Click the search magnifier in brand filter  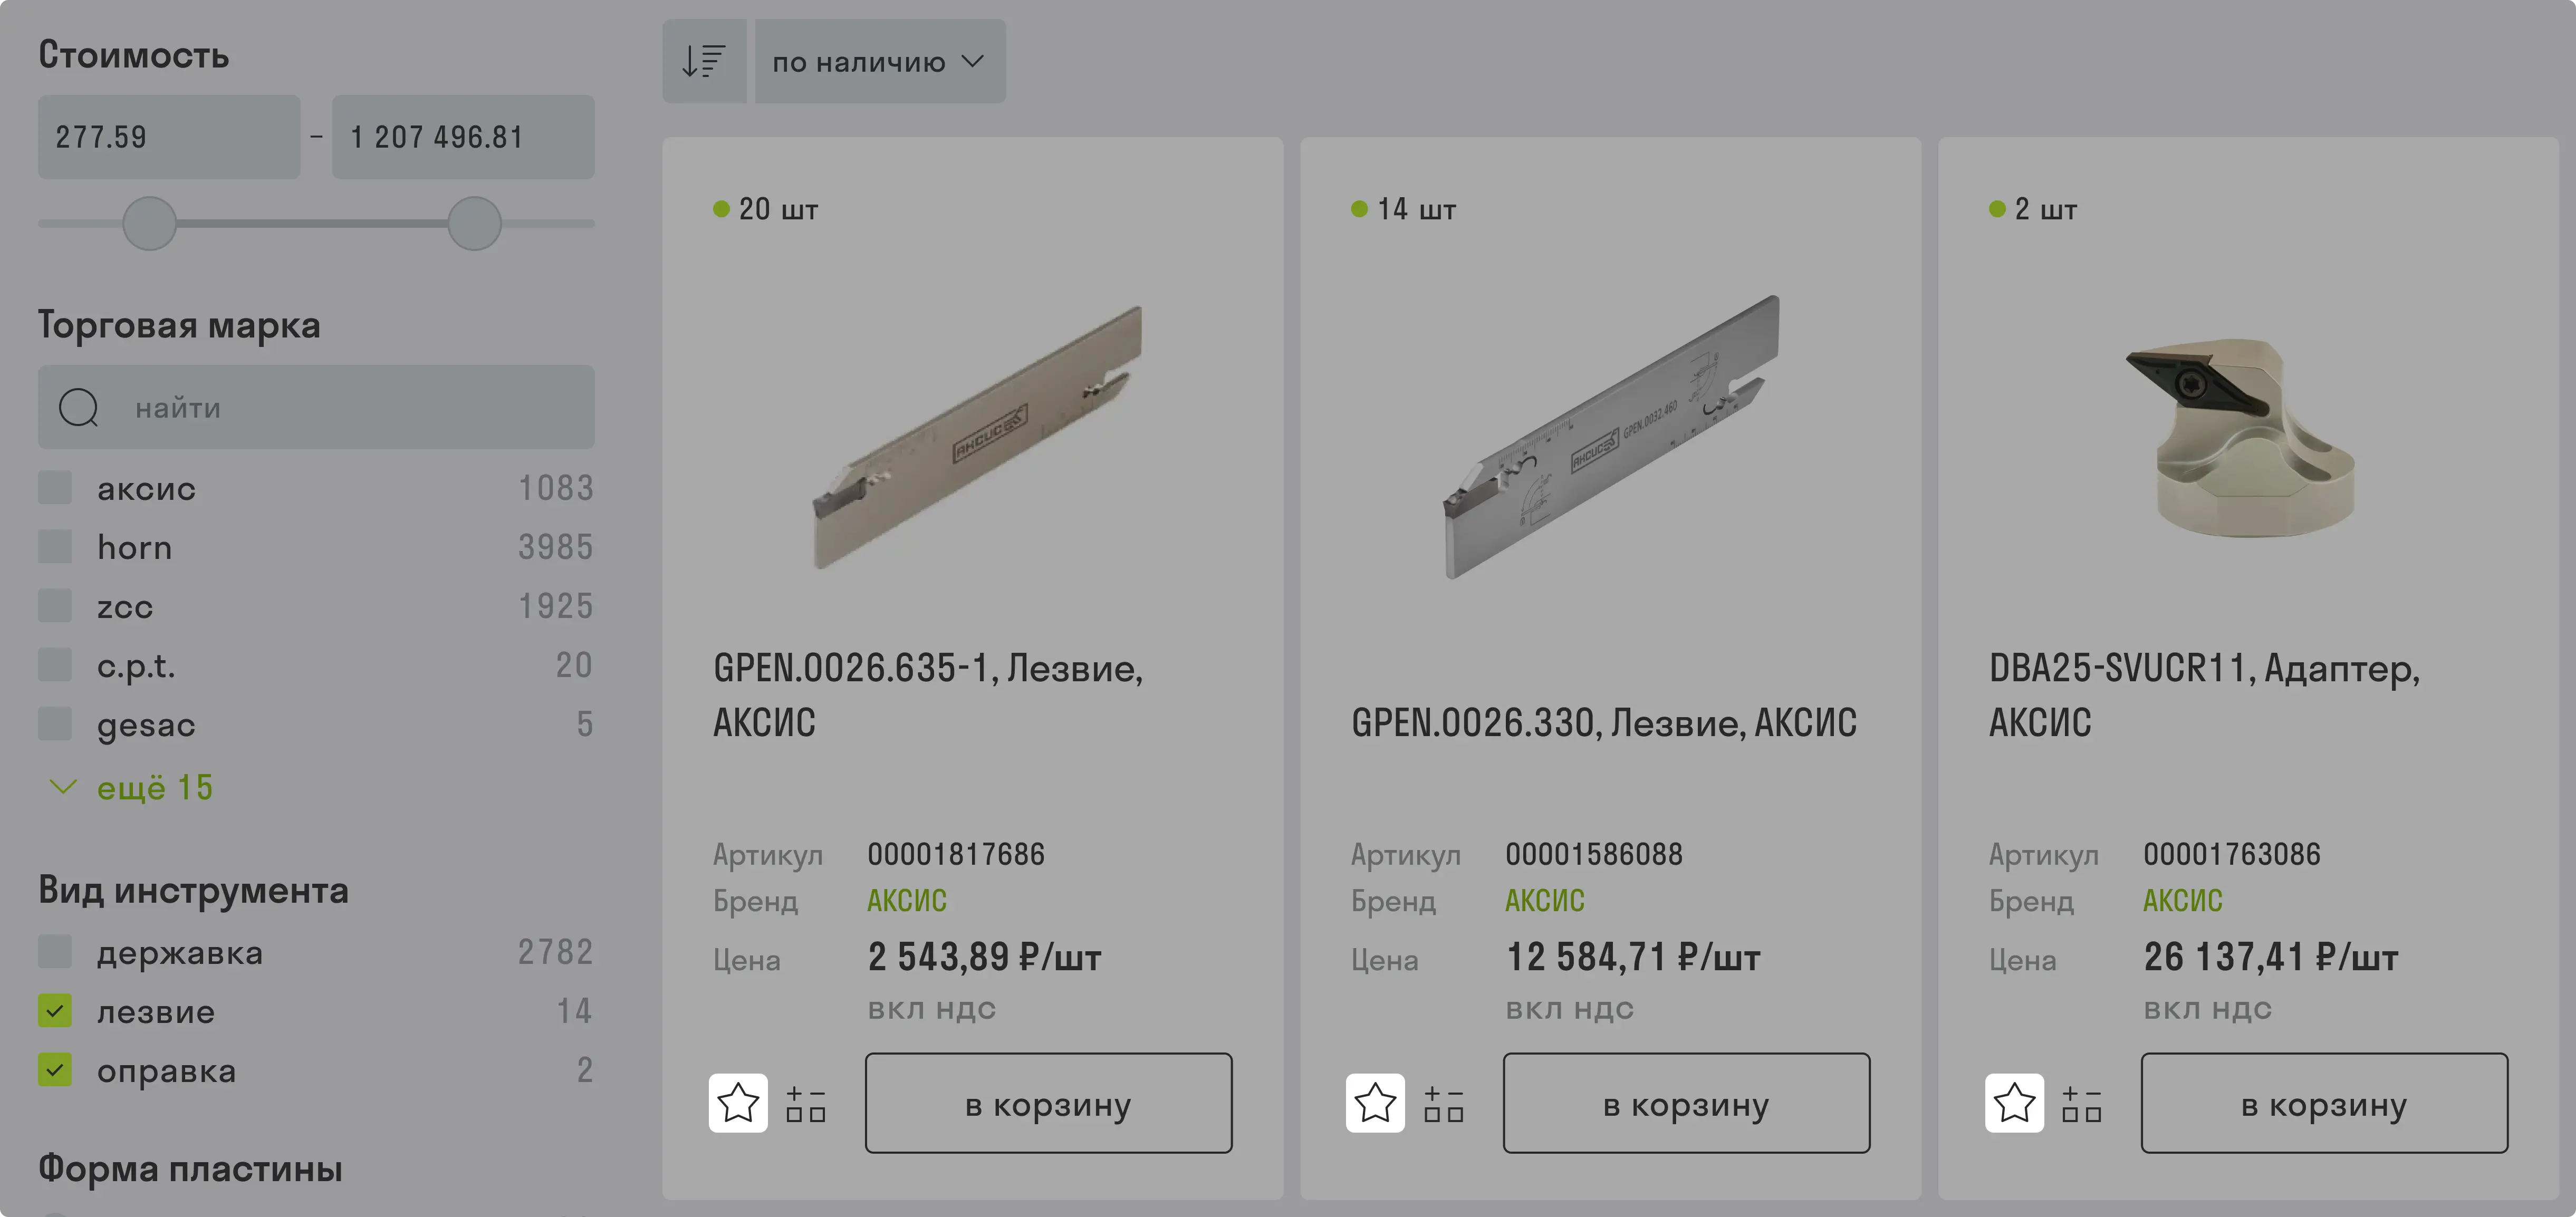click(x=78, y=408)
